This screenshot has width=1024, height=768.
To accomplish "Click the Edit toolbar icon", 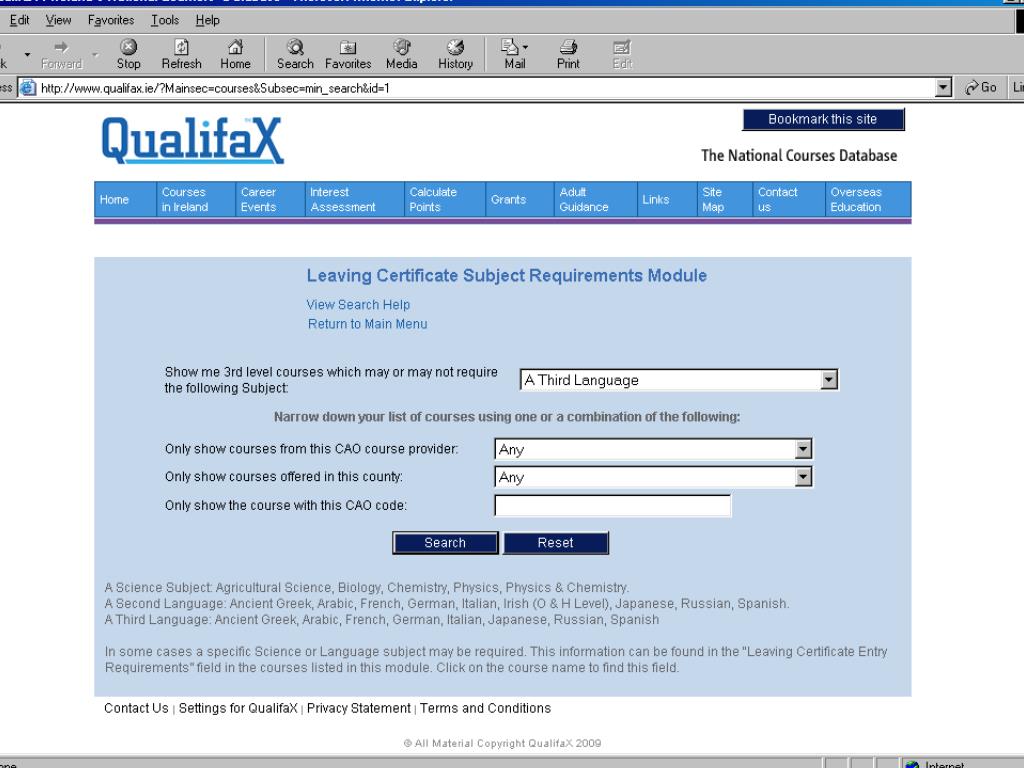I will [x=622, y=54].
